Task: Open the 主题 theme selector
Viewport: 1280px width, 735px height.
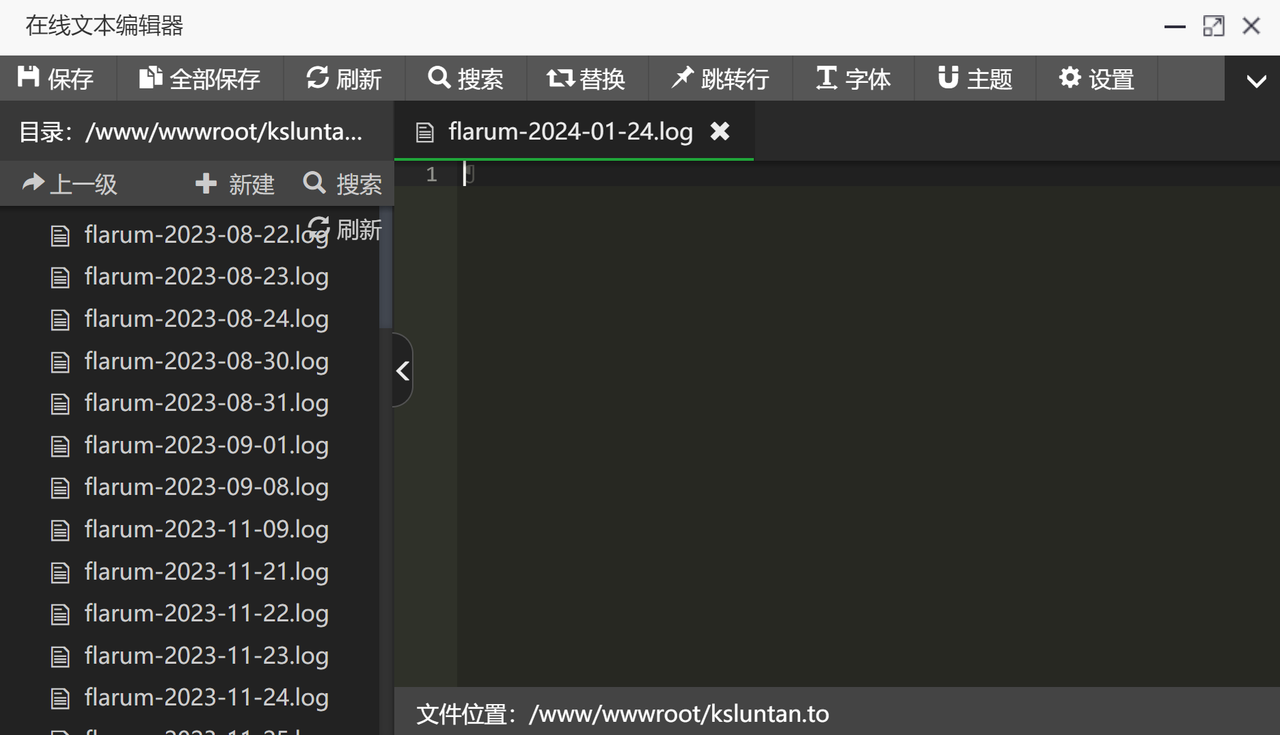Action: 946,78
